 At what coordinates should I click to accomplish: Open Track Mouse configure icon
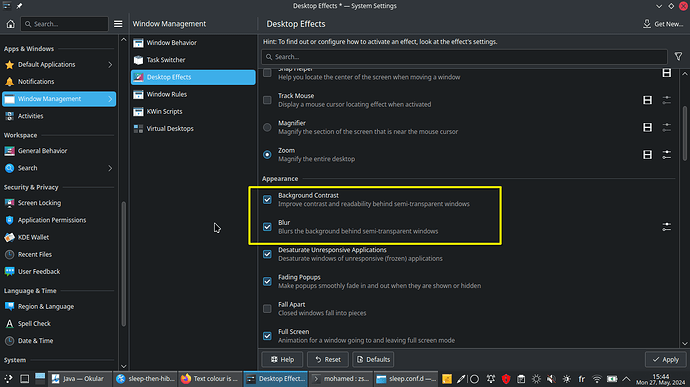pos(667,100)
